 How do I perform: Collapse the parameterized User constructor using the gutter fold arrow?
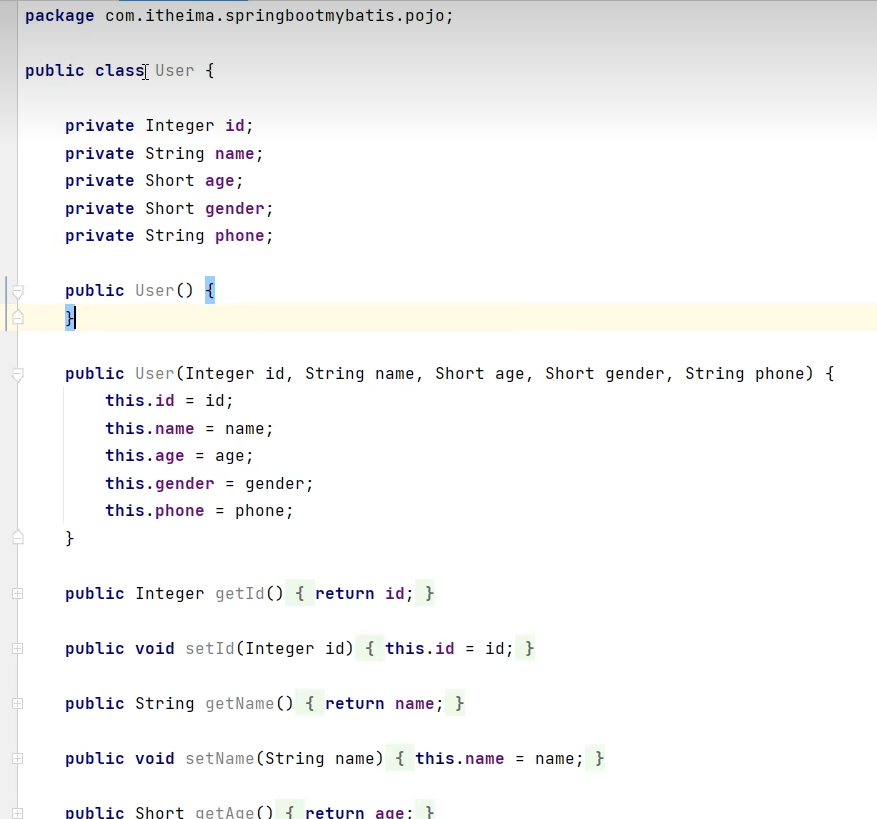pos(17,374)
